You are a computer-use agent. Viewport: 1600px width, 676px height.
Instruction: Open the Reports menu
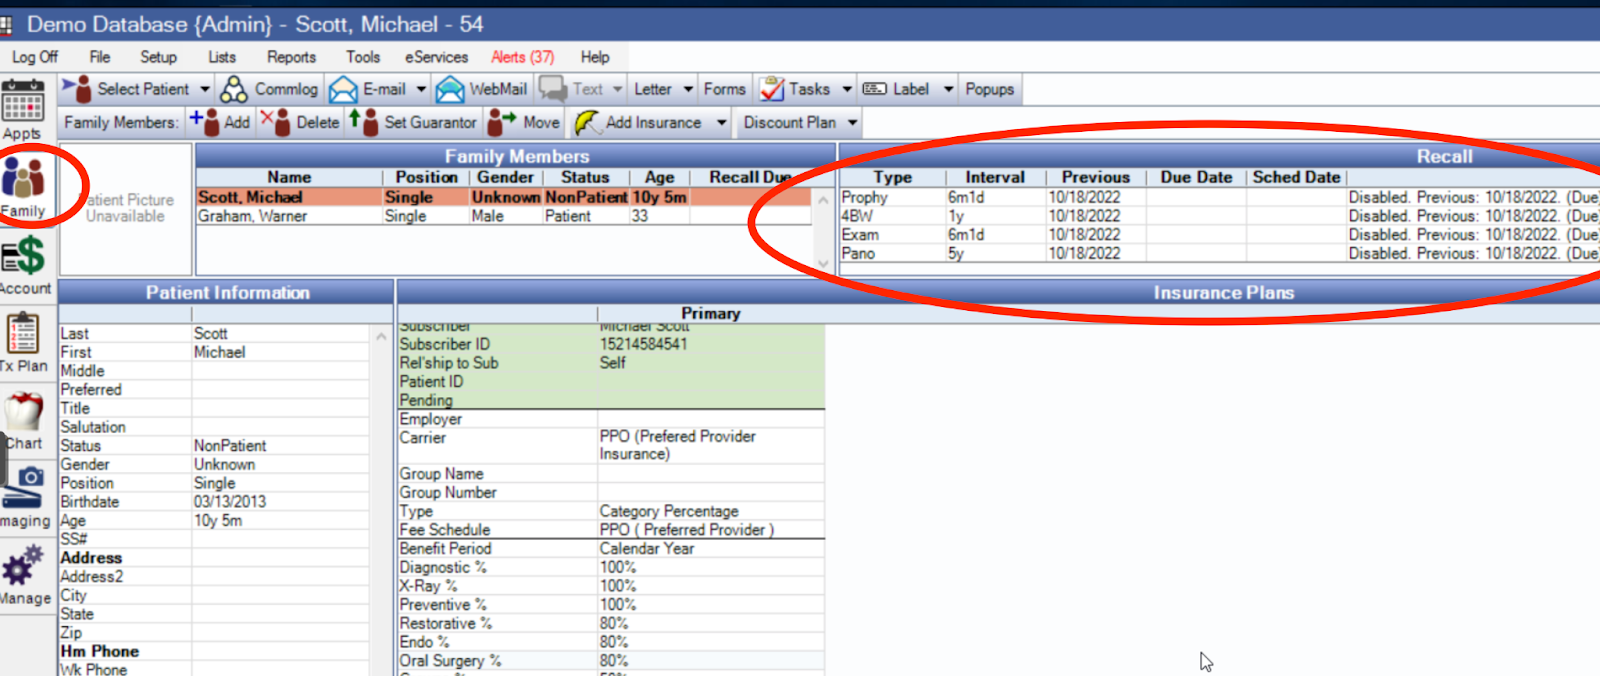291,57
